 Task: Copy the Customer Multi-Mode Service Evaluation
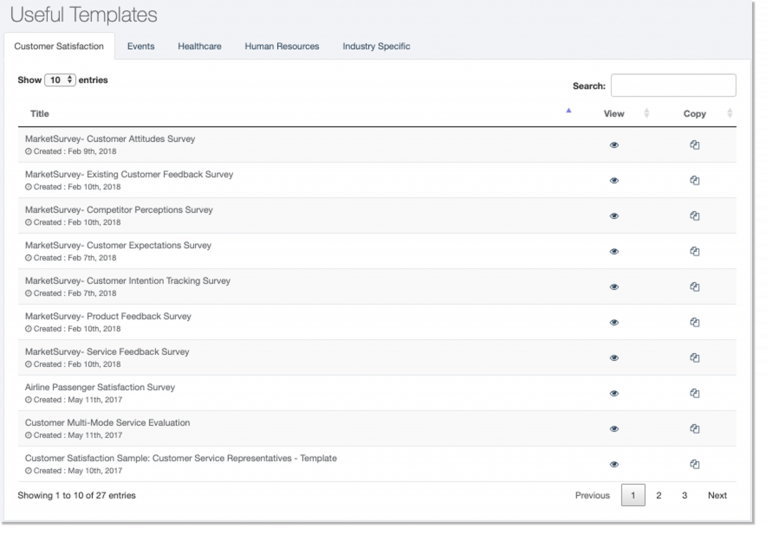point(695,429)
